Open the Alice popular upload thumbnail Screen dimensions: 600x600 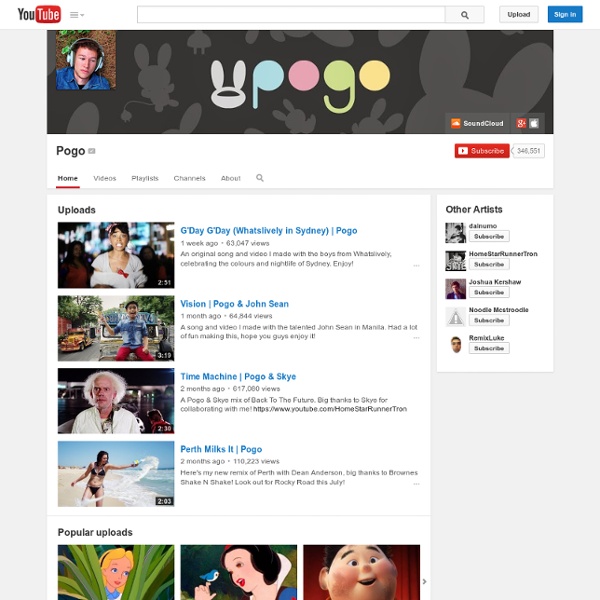[116, 572]
